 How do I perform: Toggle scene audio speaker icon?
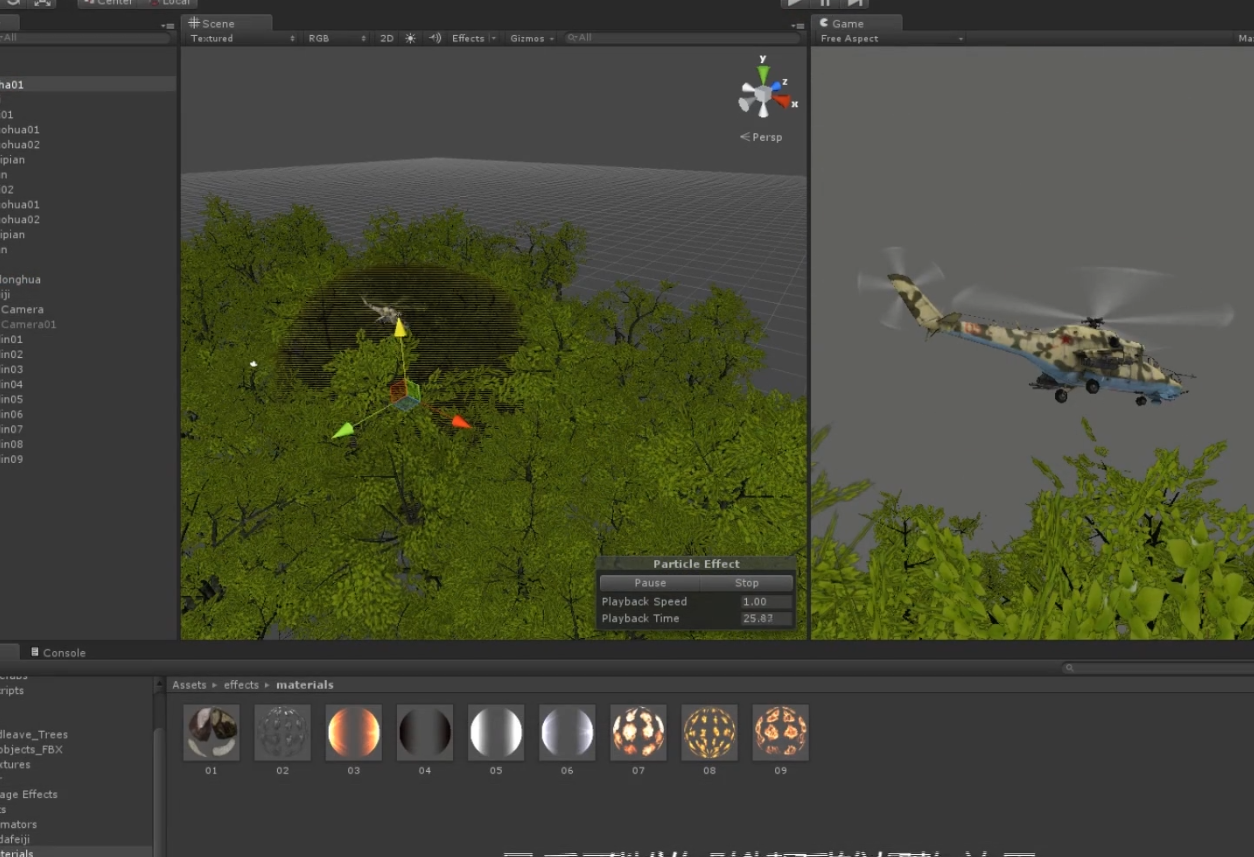[435, 38]
